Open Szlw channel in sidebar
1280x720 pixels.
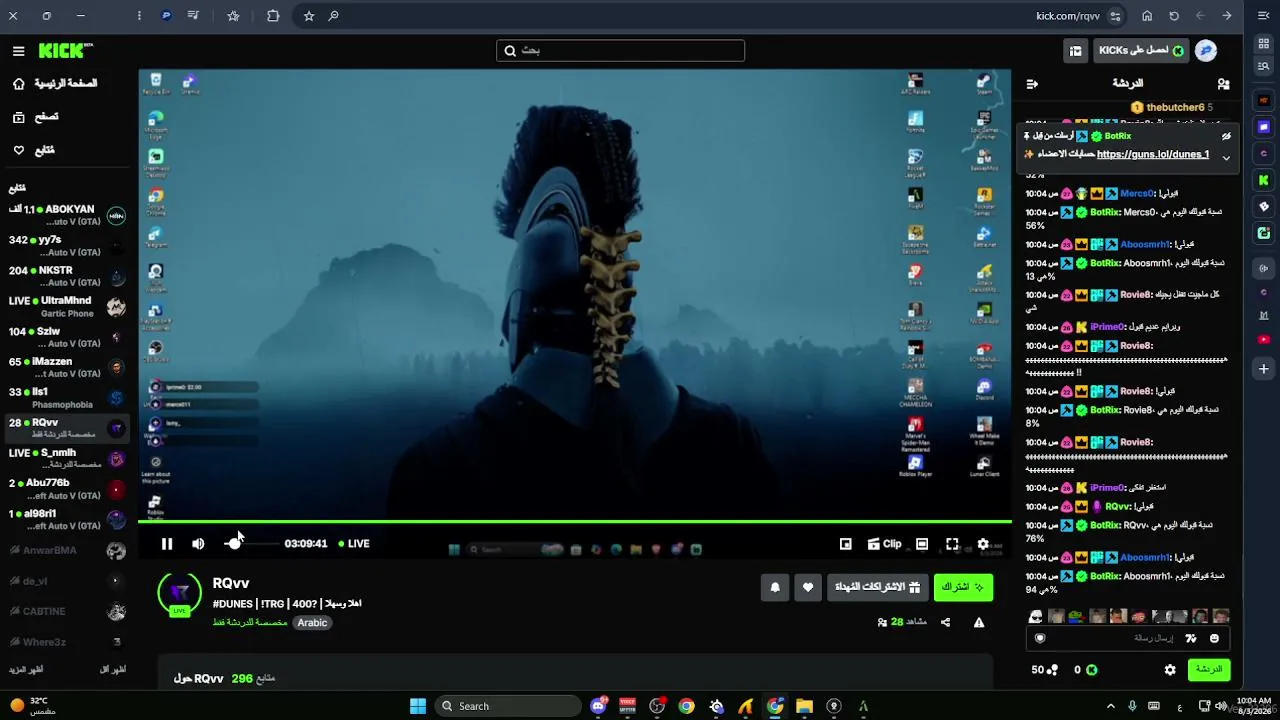tap(68, 337)
